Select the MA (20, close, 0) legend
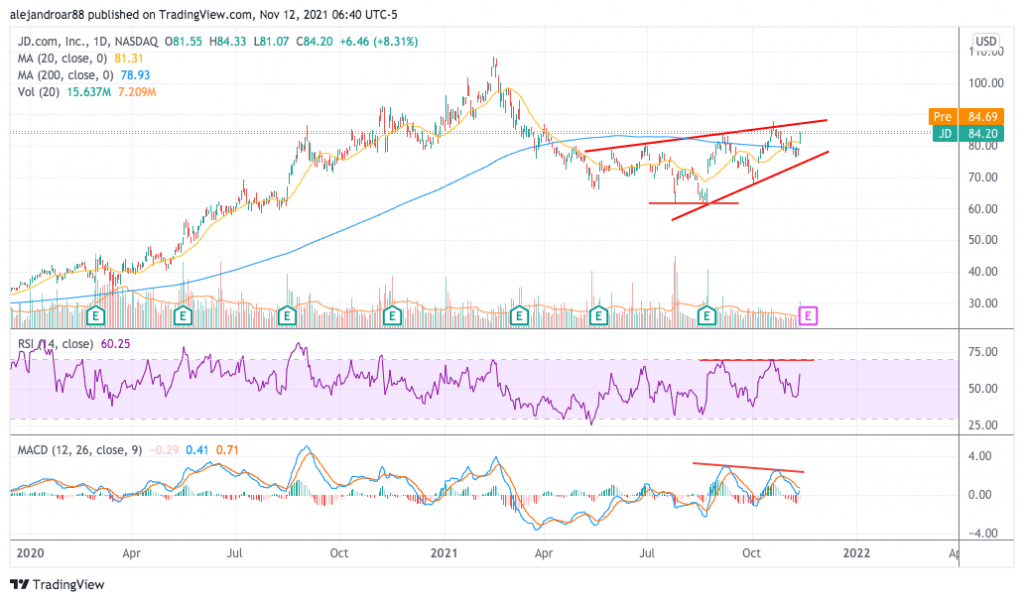 [63, 58]
